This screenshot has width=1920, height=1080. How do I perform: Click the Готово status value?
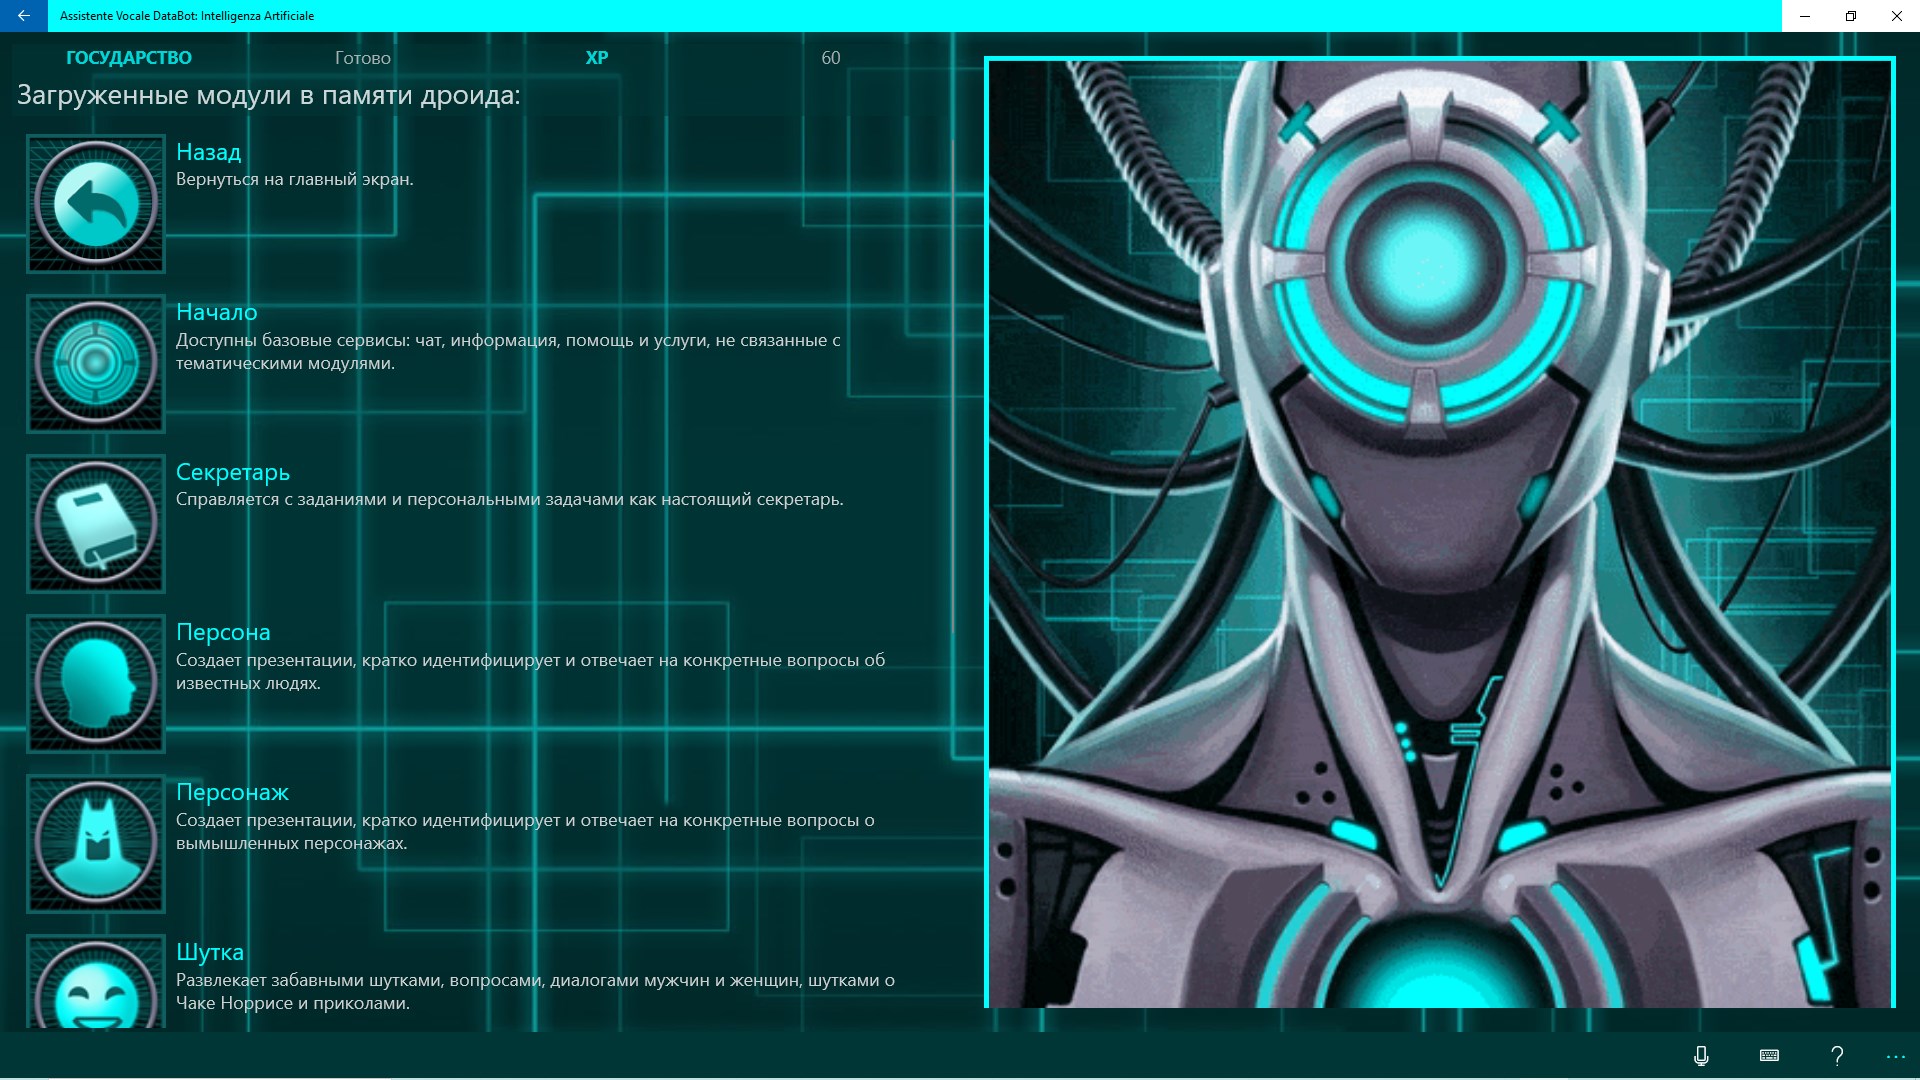click(x=363, y=58)
